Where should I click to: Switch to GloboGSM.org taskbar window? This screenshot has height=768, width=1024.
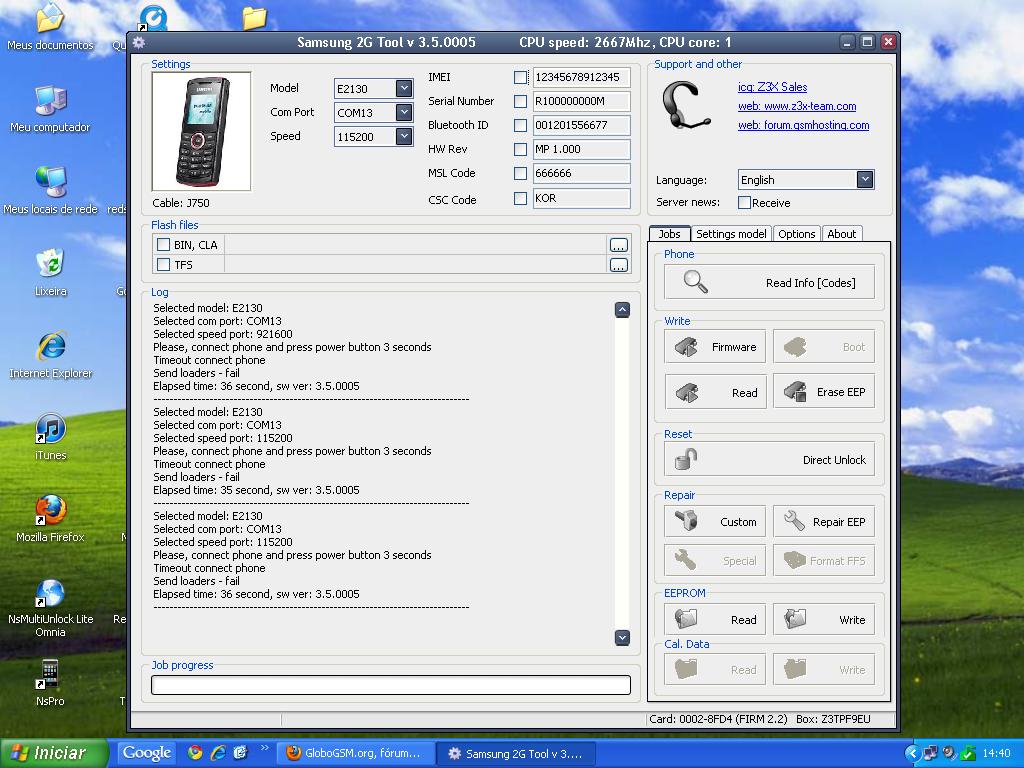coord(354,753)
